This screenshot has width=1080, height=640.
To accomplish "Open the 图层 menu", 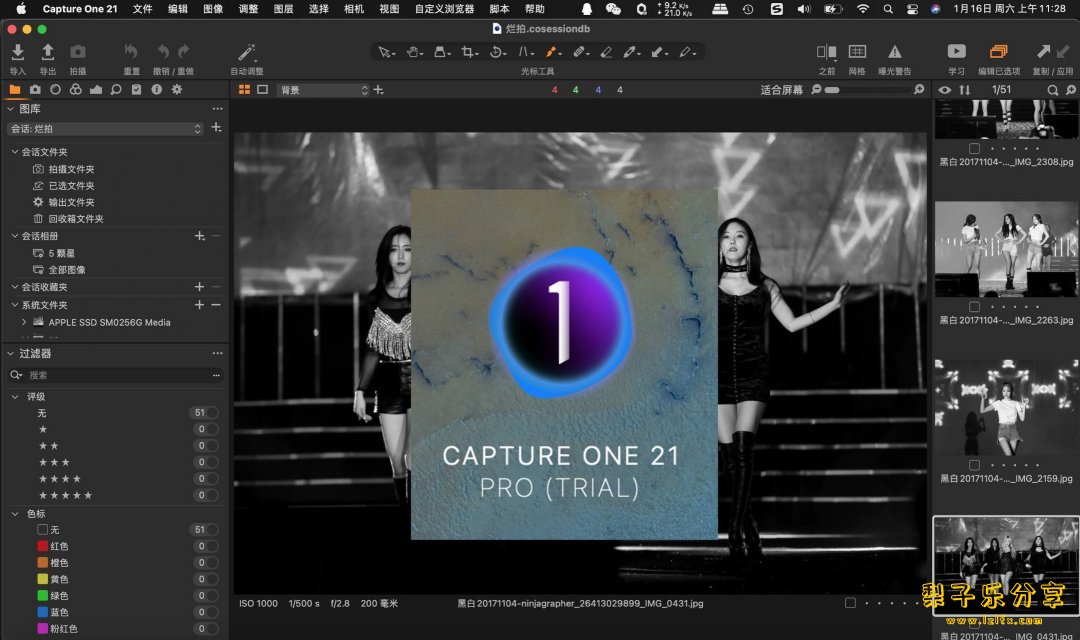I will click(x=283, y=9).
